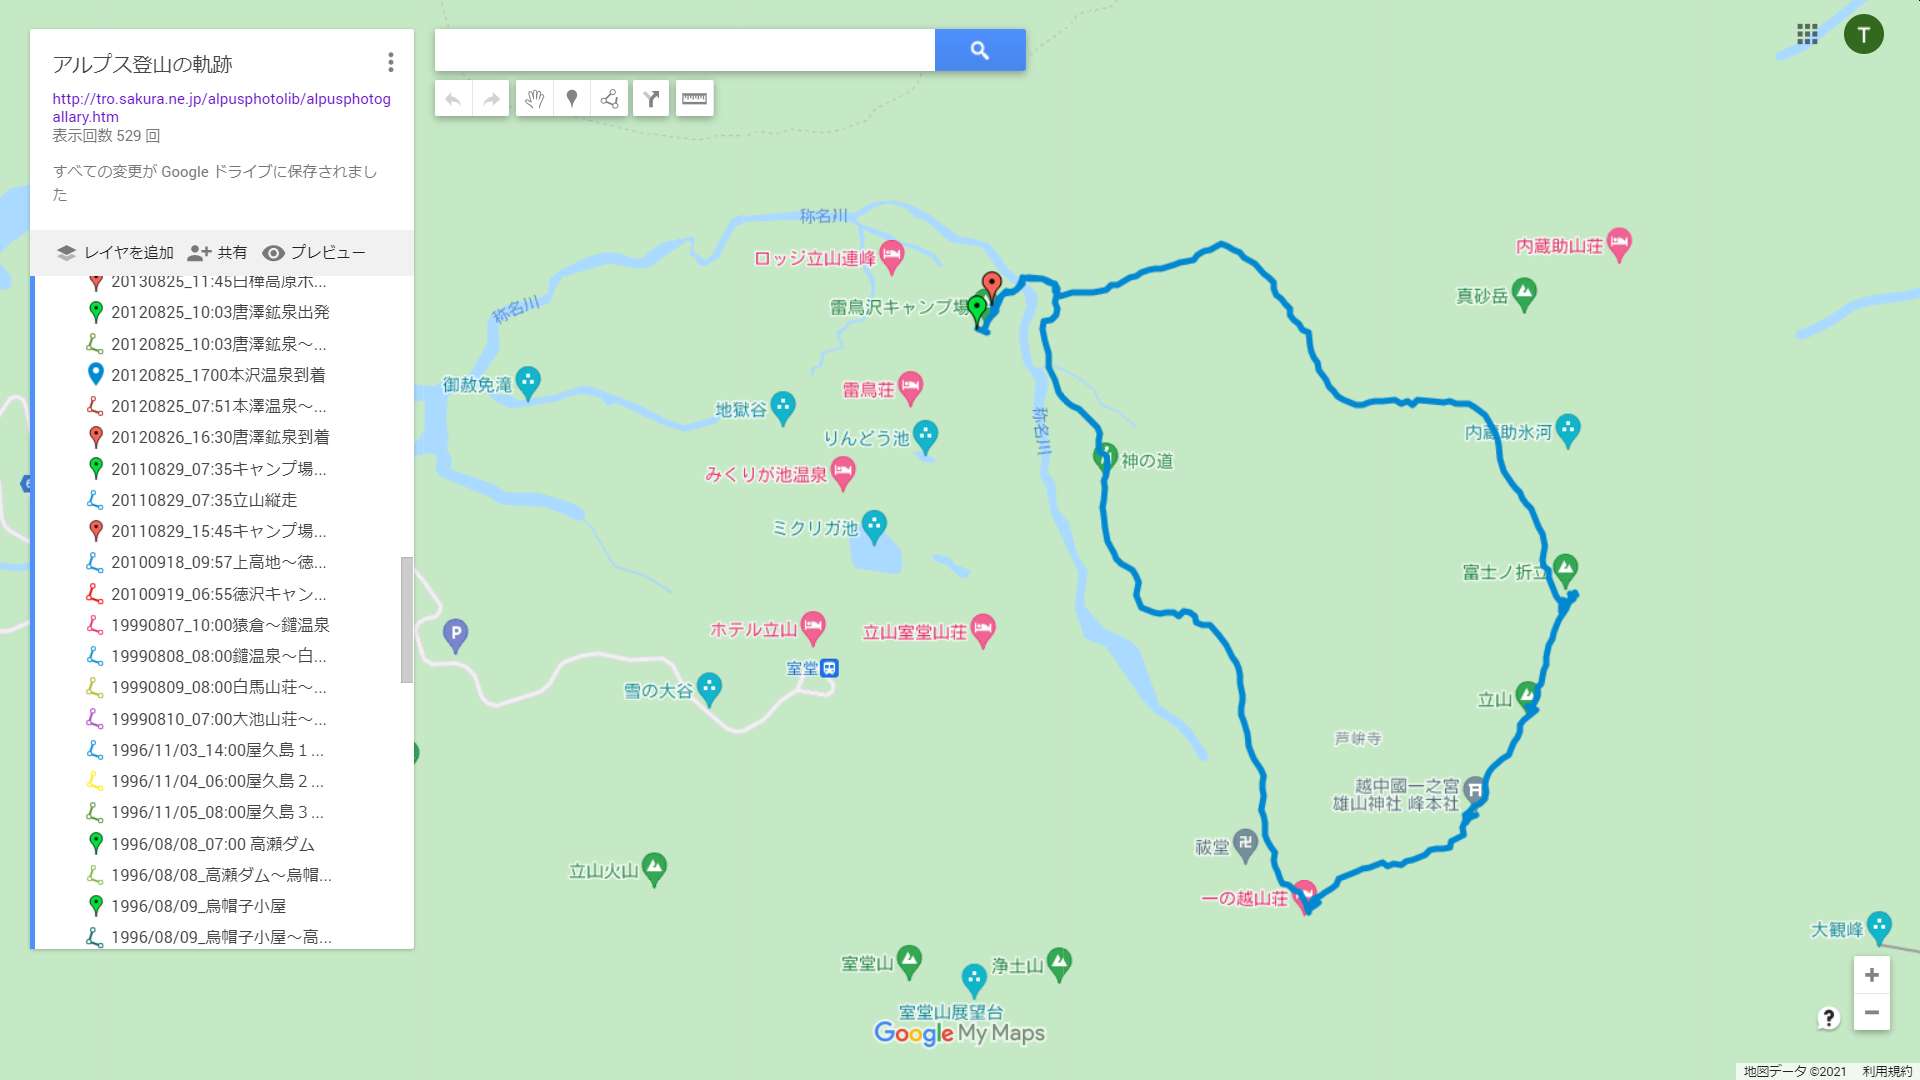Open the map options three-dot menu
1920x1080 pixels.
pyautogui.click(x=391, y=63)
